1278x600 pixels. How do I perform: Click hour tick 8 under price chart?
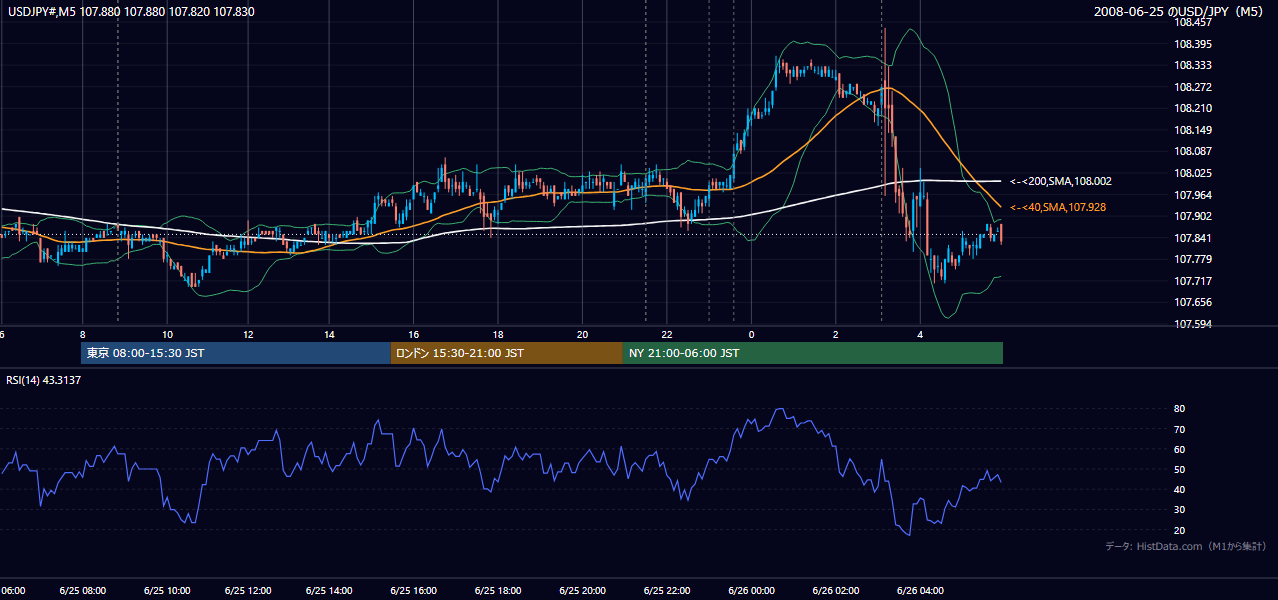83,335
